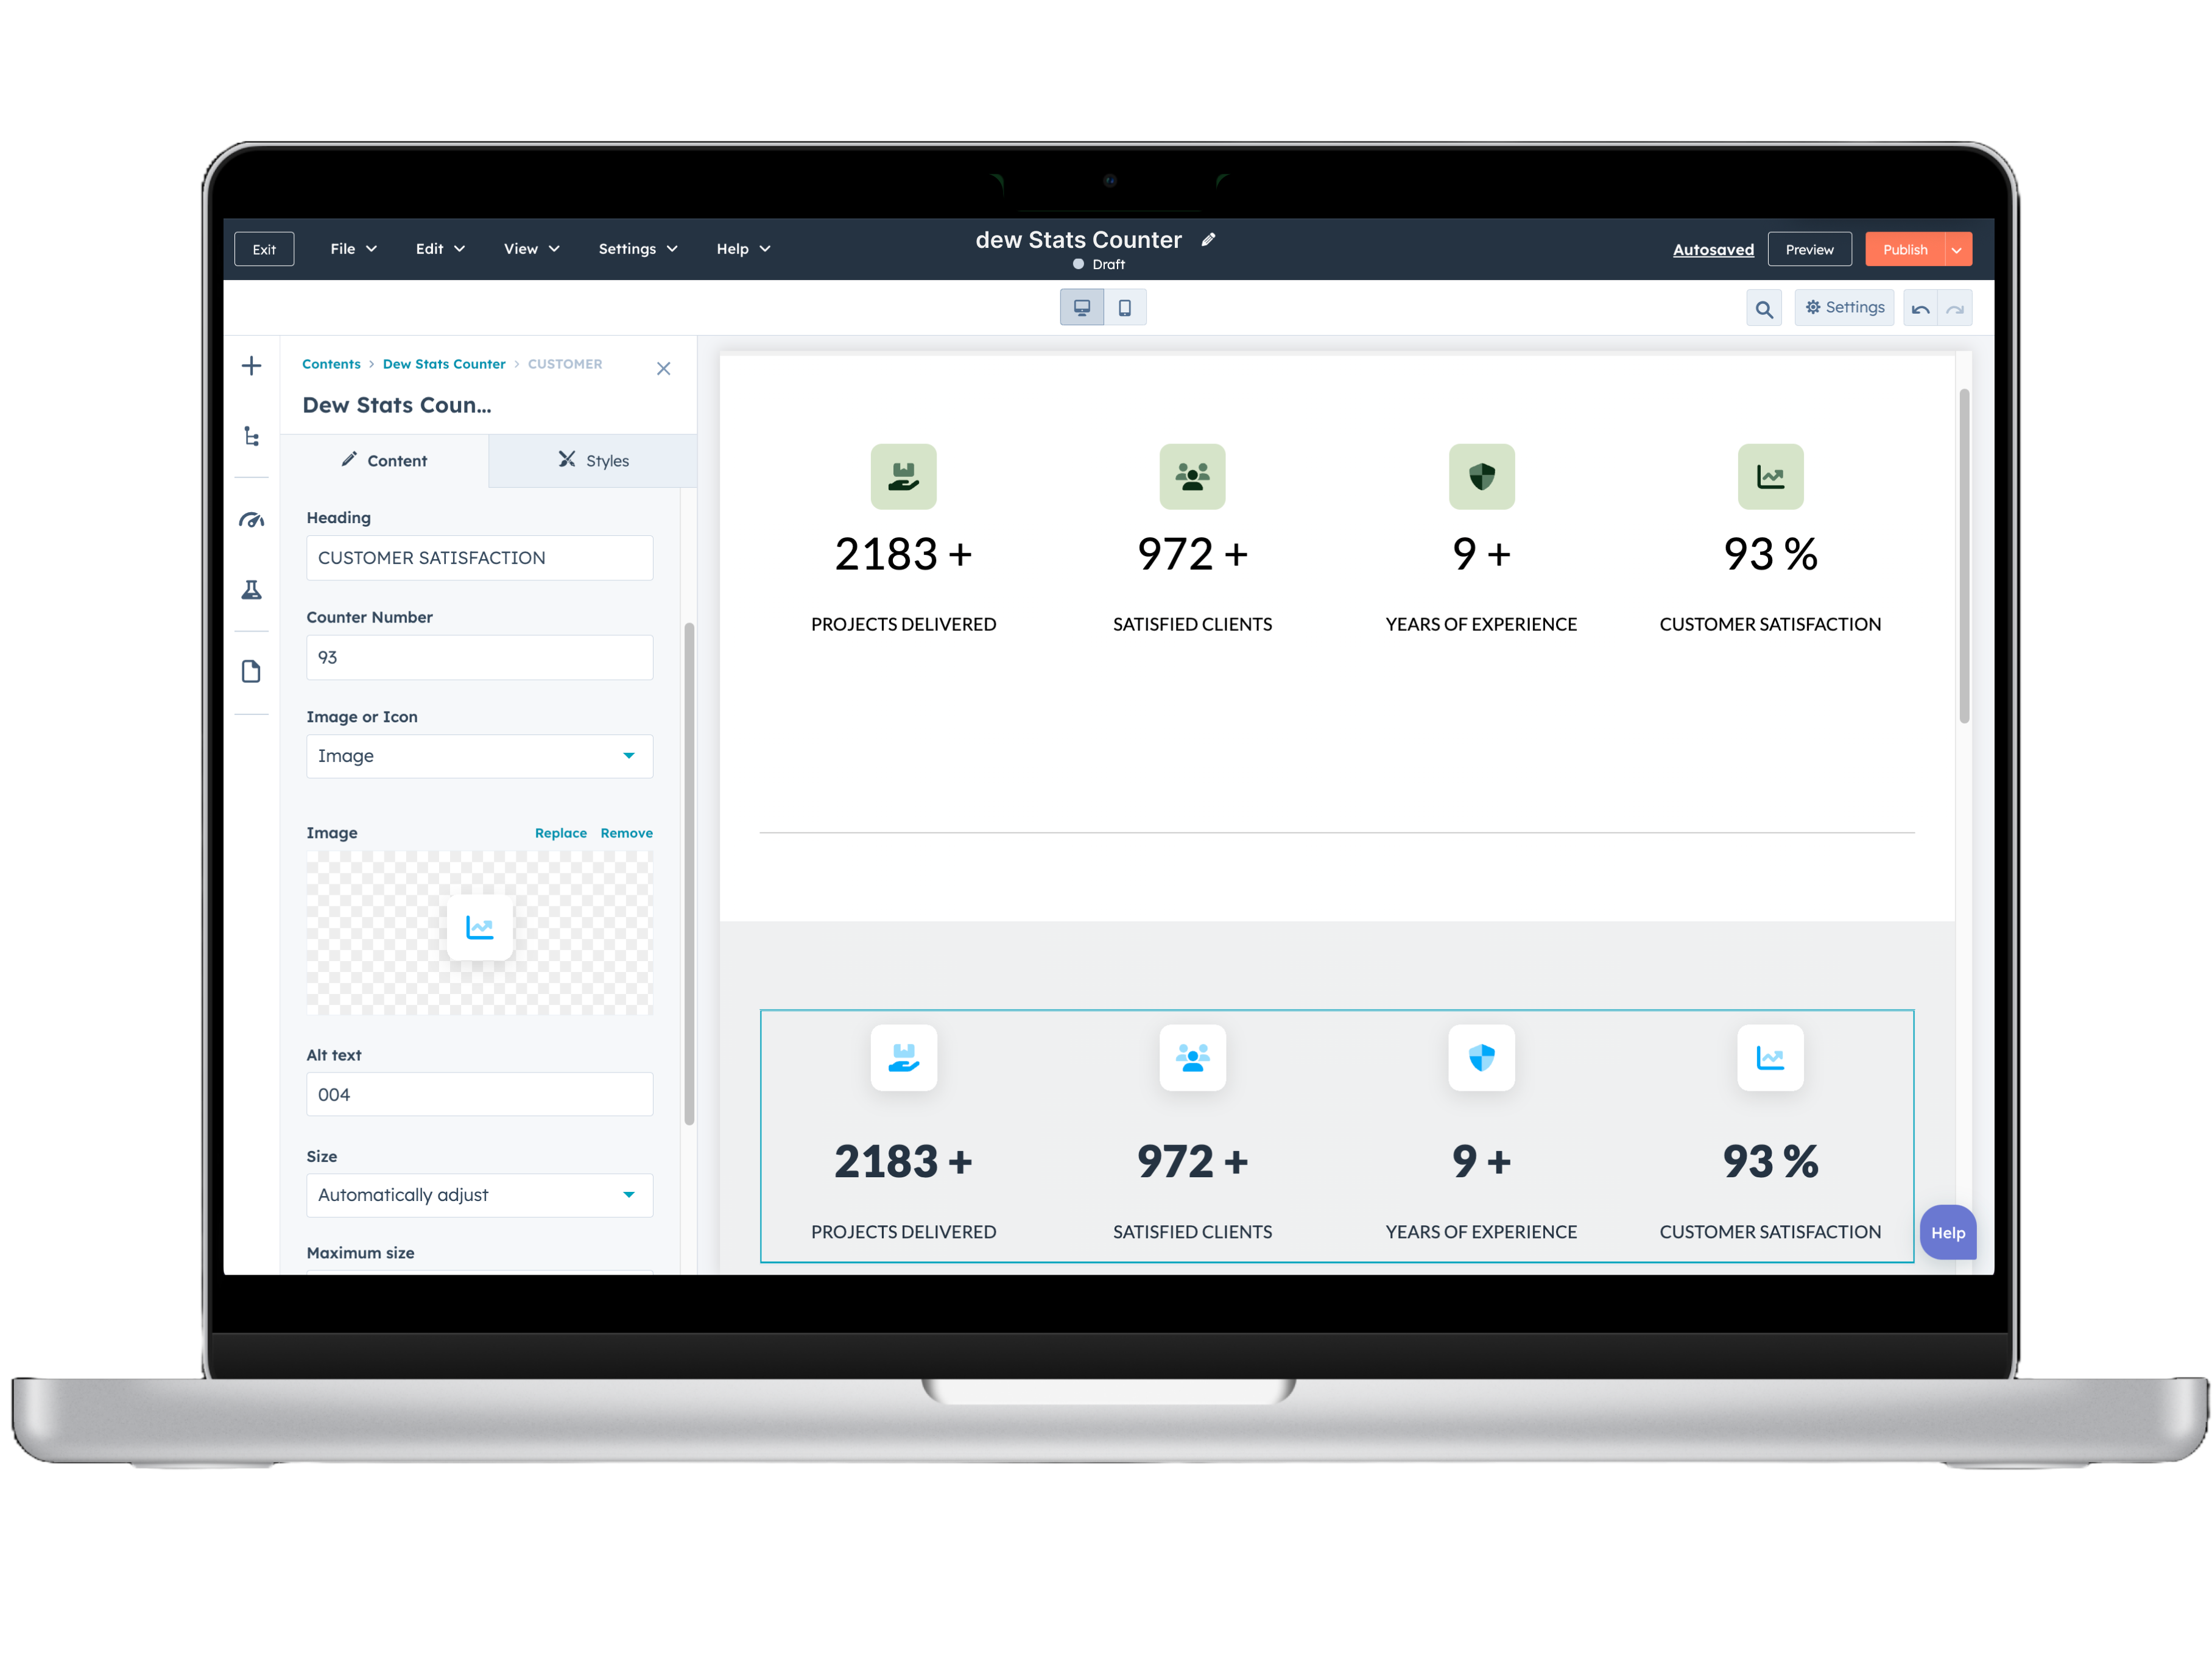Expand the Publish button arrow options

pos(1957,250)
